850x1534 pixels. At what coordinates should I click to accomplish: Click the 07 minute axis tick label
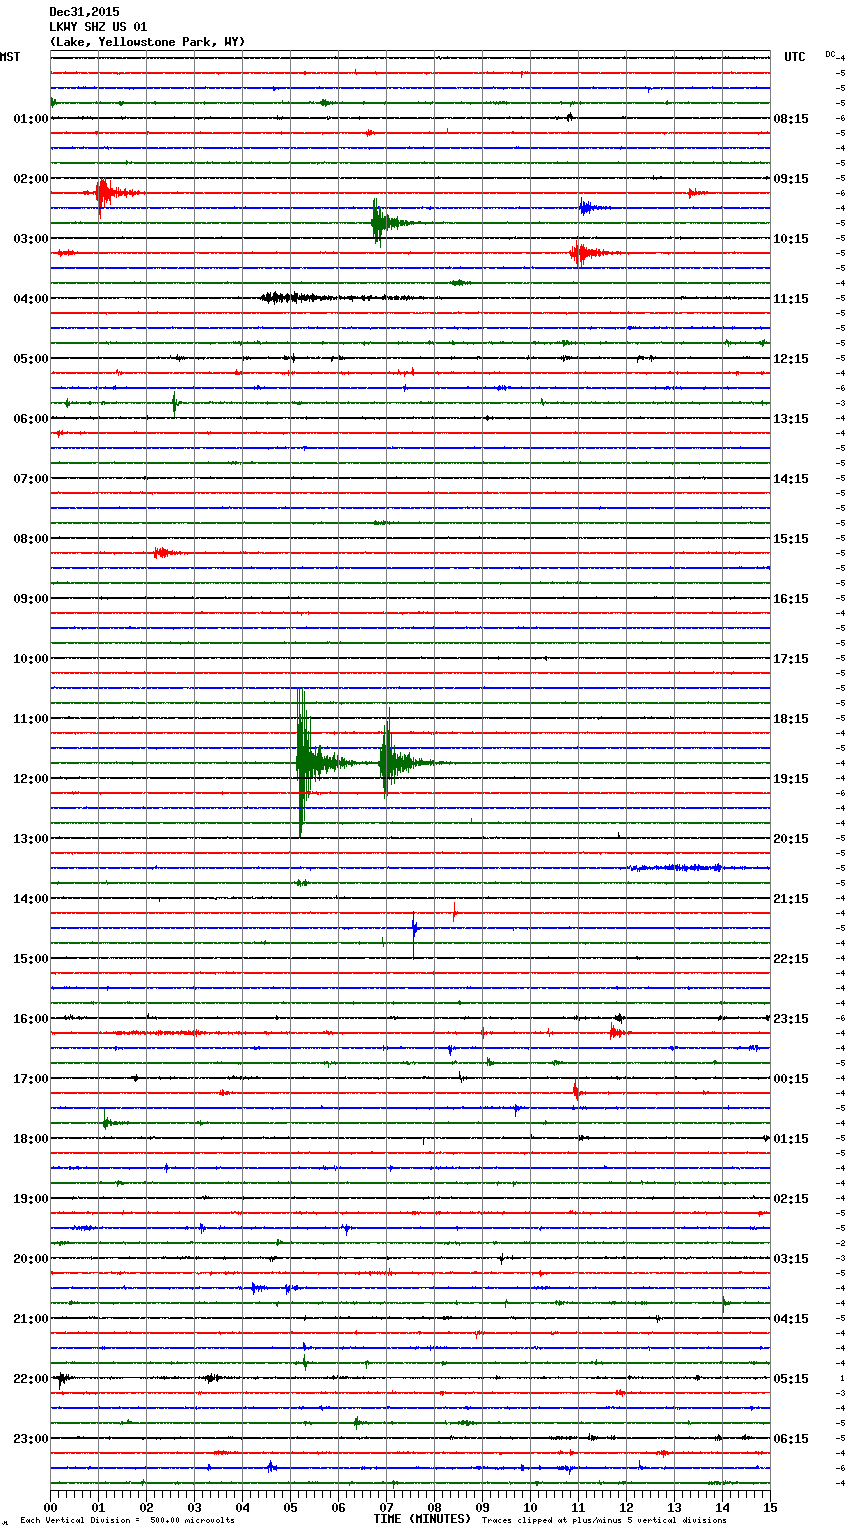[x=386, y=1507]
